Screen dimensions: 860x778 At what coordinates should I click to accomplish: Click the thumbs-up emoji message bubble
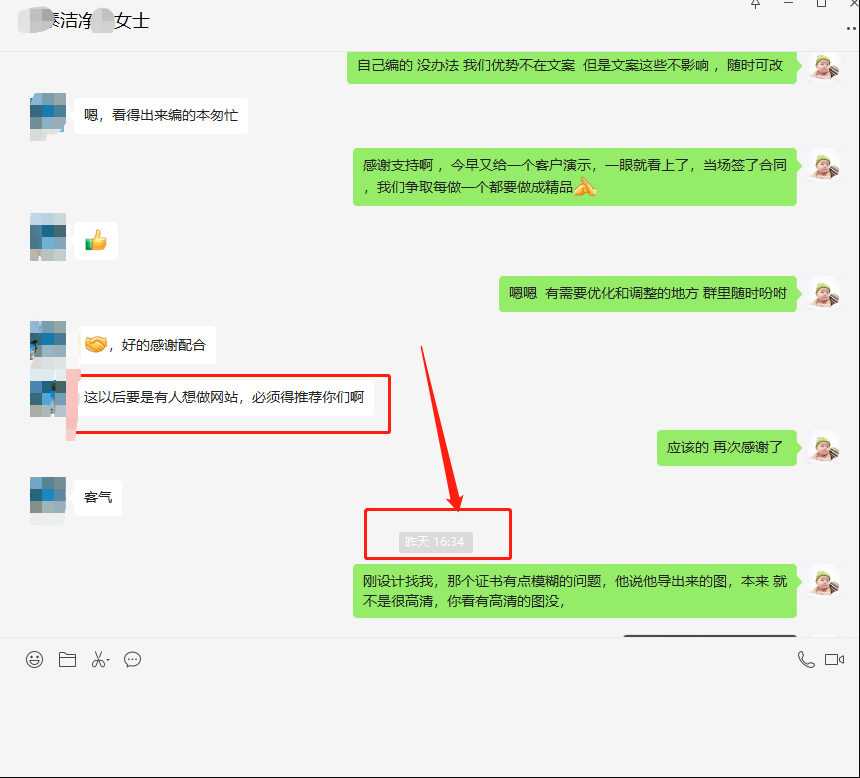96,241
